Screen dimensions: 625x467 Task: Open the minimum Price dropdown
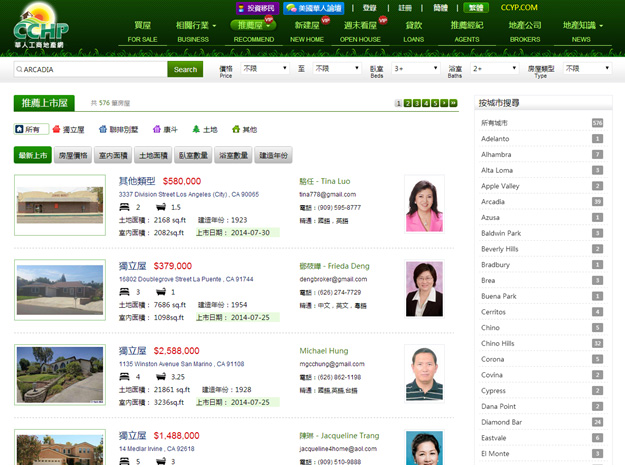point(265,69)
